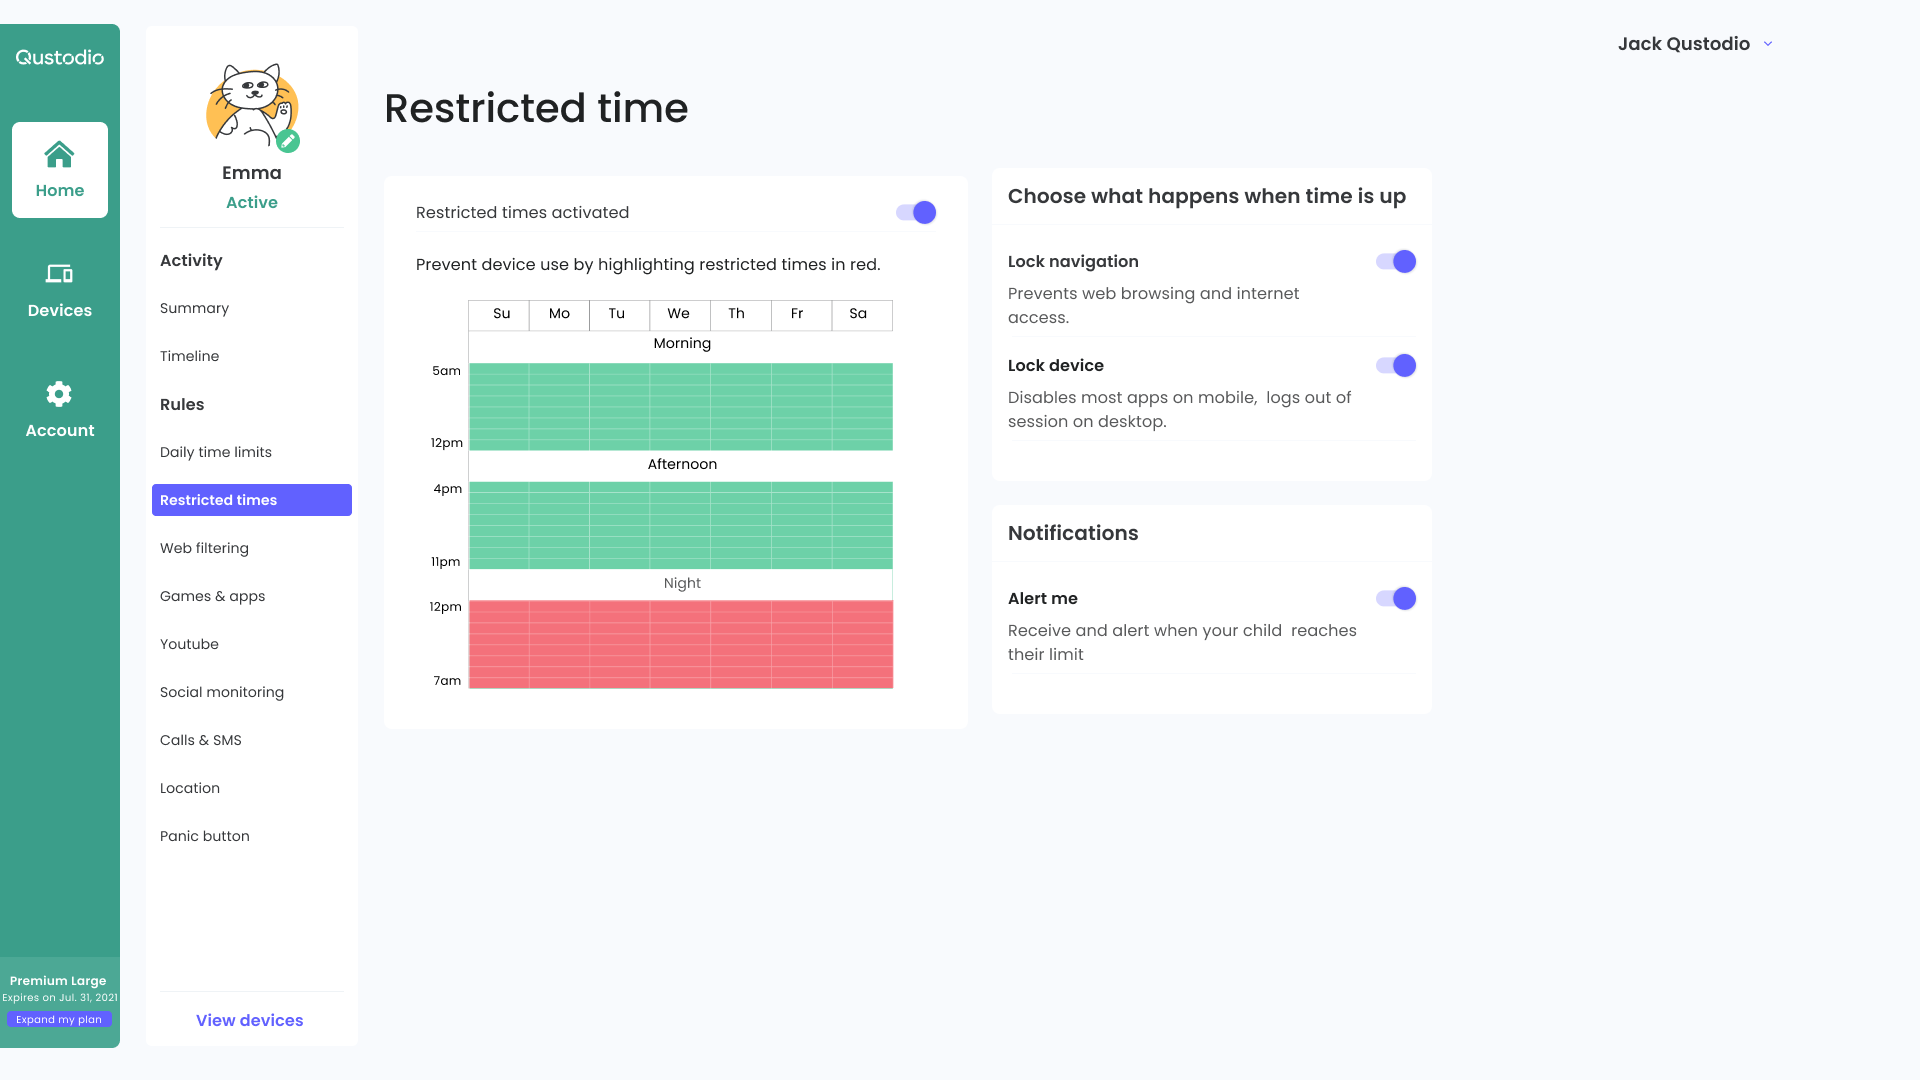Click the View devices link

(249, 1019)
